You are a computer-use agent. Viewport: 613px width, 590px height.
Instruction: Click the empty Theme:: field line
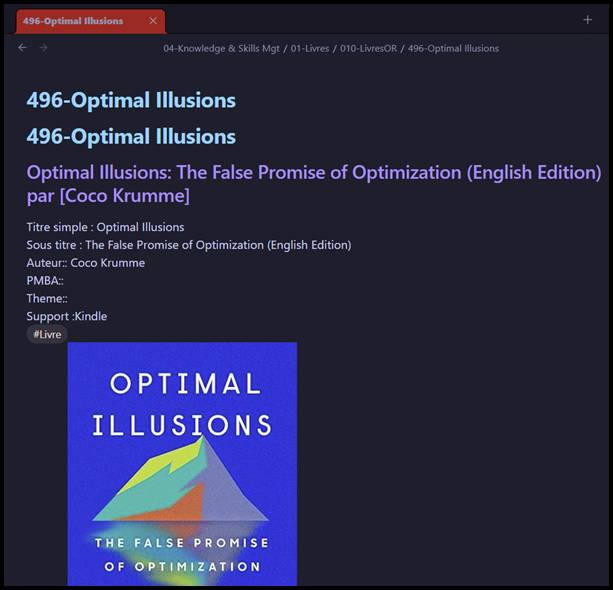(47, 299)
